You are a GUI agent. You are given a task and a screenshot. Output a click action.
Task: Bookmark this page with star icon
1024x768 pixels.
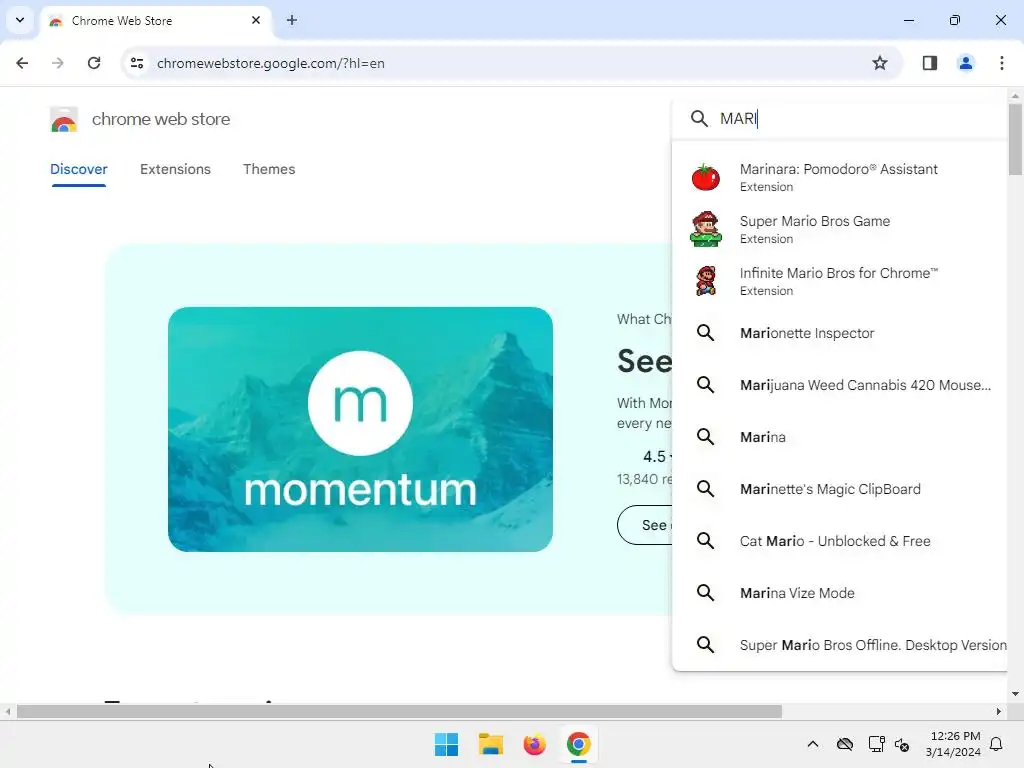(x=880, y=63)
